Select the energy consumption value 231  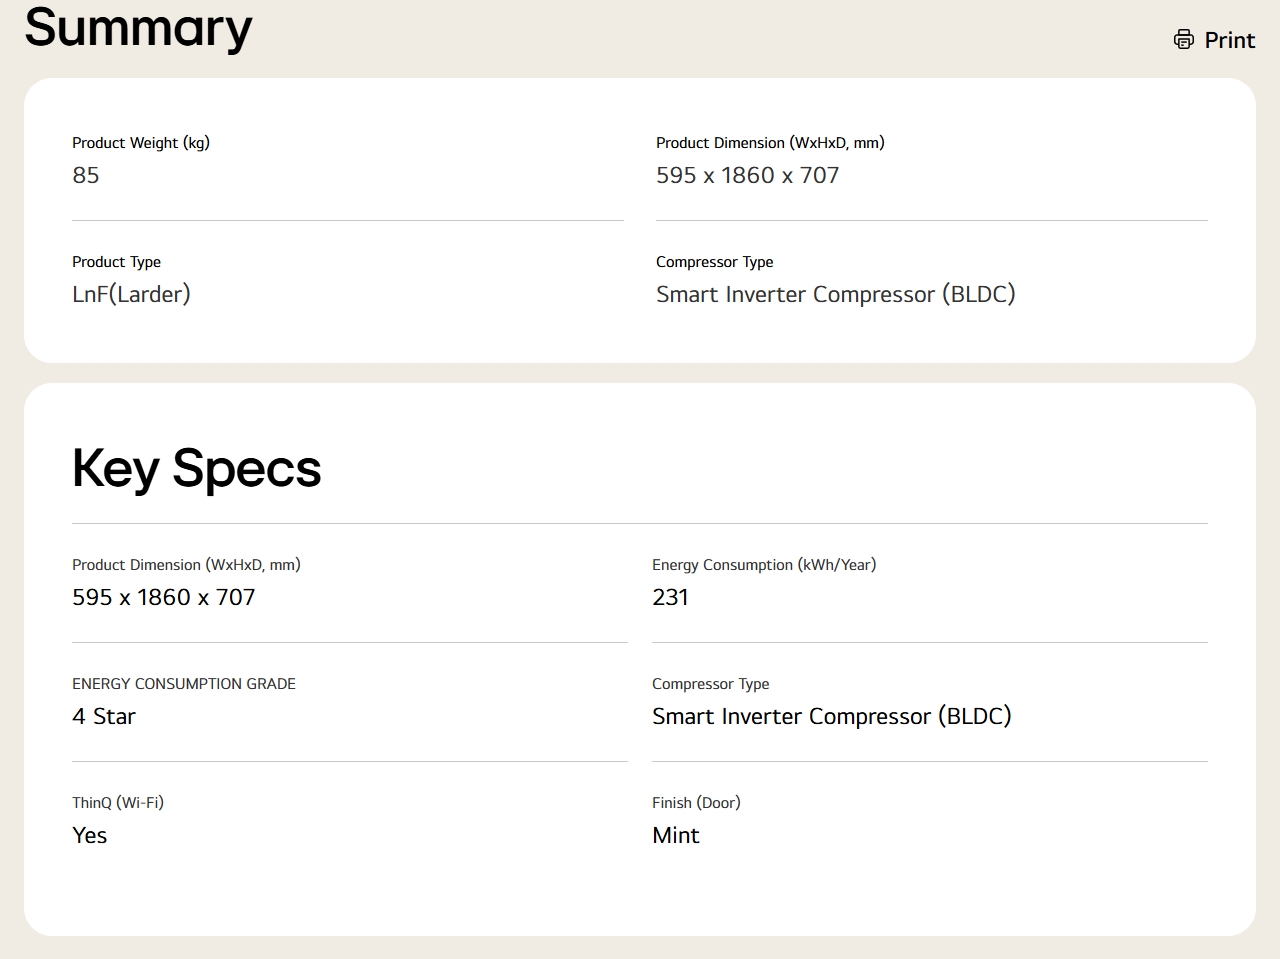click(x=670, y=598)
